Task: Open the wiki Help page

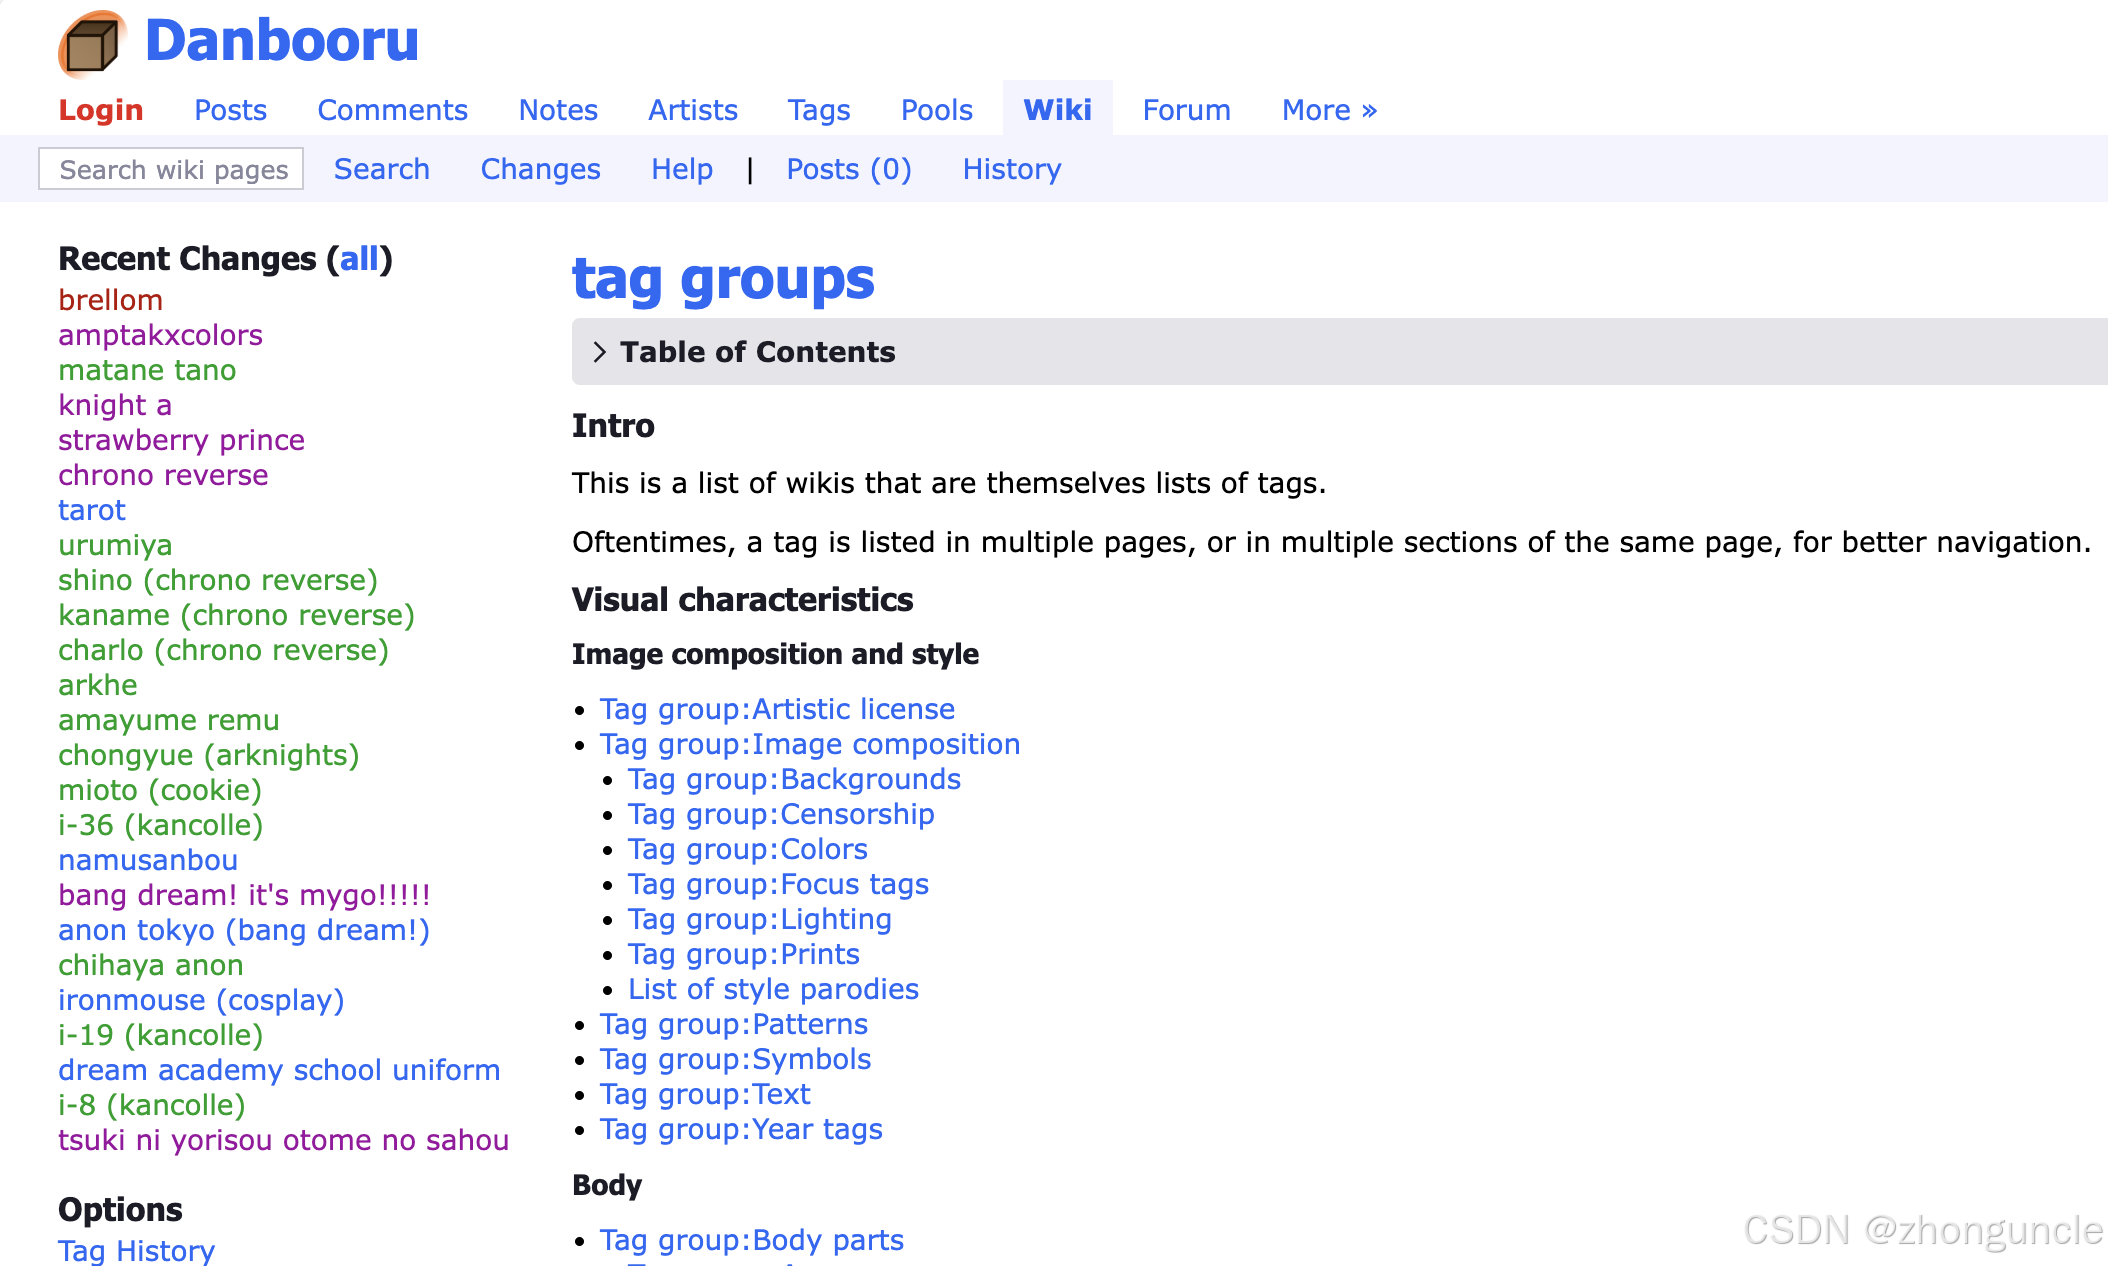Action: [x=681, y=169]
